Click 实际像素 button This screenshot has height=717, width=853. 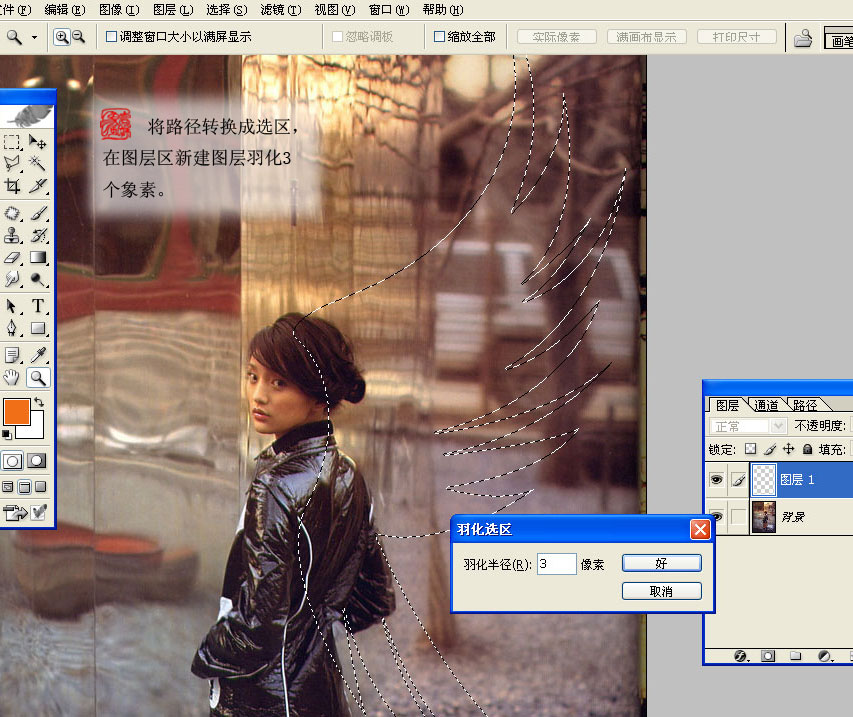click(557, 36)
